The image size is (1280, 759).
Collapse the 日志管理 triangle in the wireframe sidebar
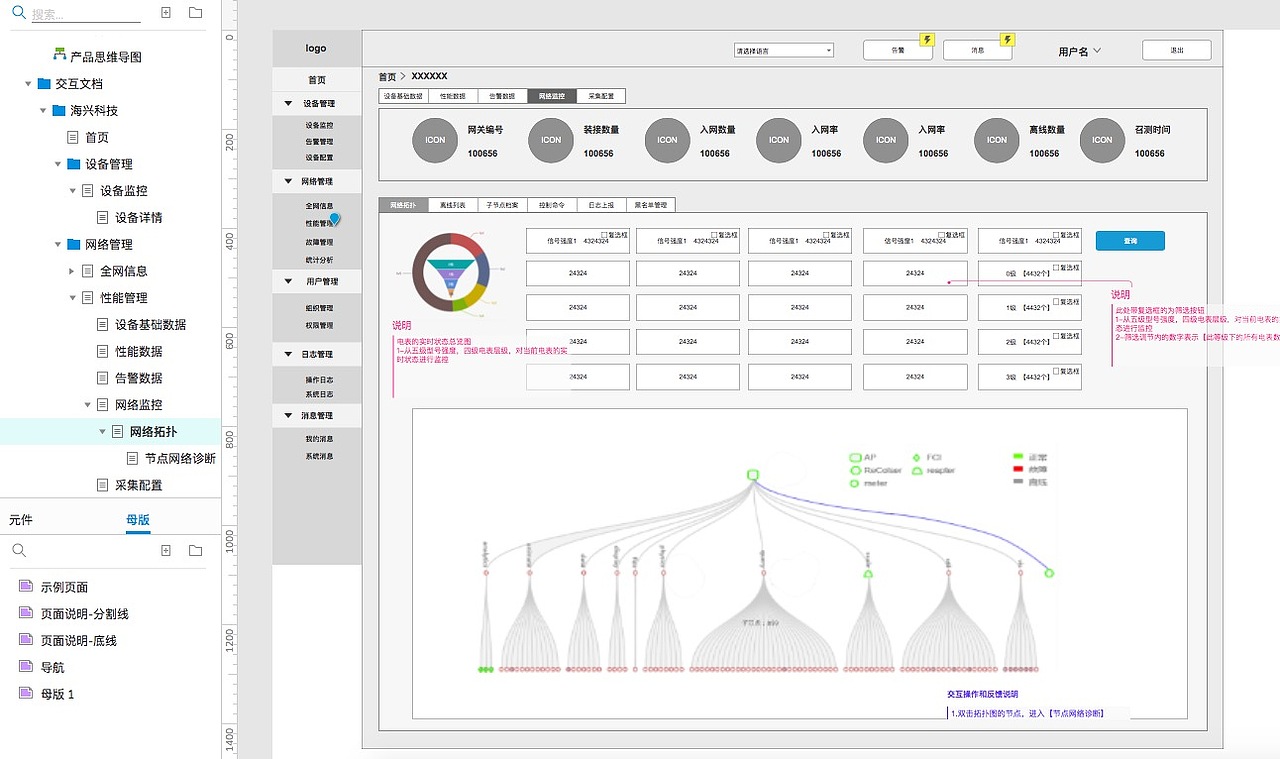pos(289,355)
